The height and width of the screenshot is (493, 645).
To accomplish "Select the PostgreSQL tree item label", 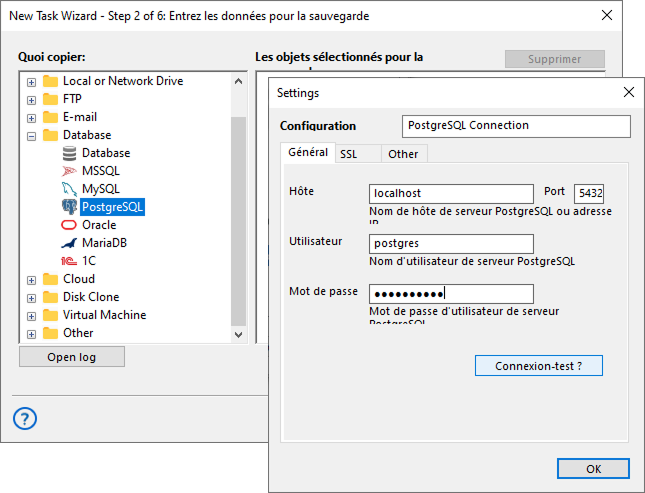I will point(112,207).
